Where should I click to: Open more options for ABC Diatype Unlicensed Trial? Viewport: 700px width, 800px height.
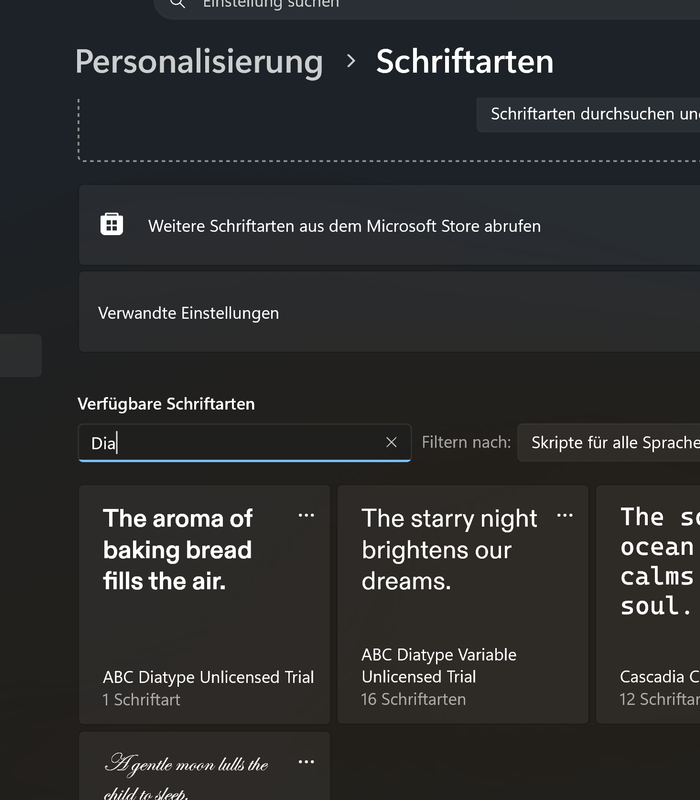306,515
